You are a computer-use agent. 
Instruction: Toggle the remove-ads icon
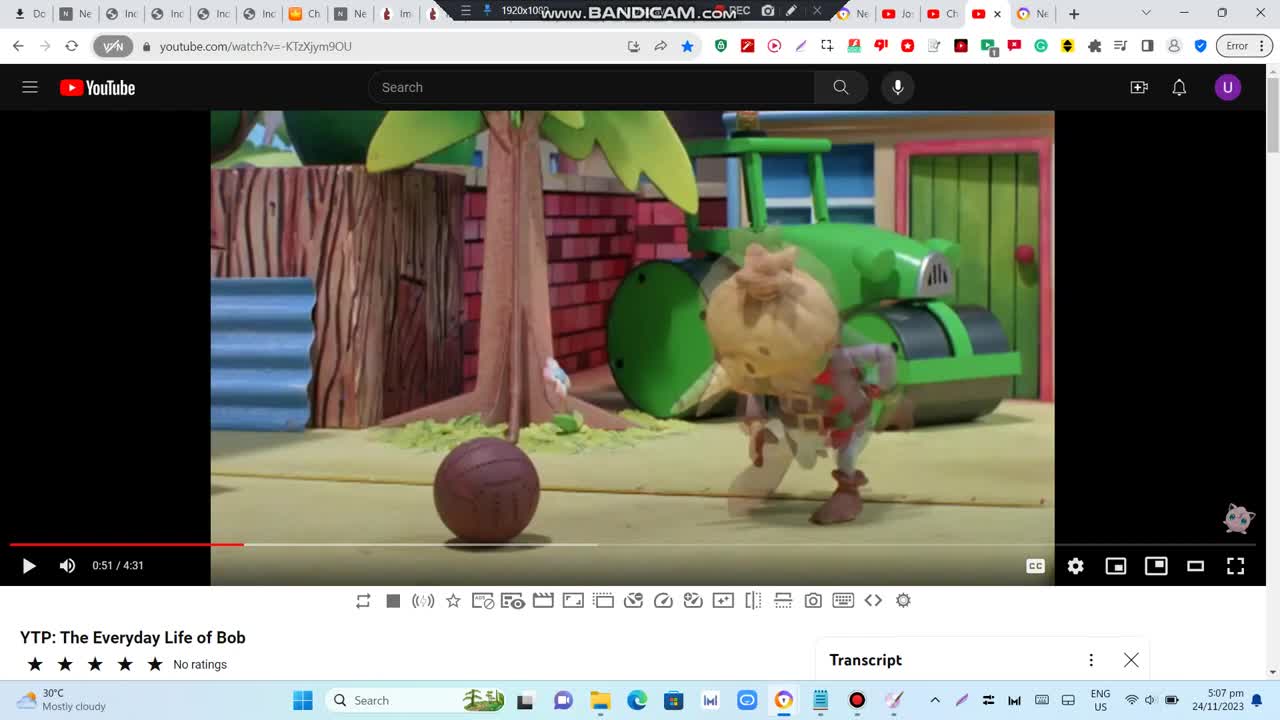point(483,600)
